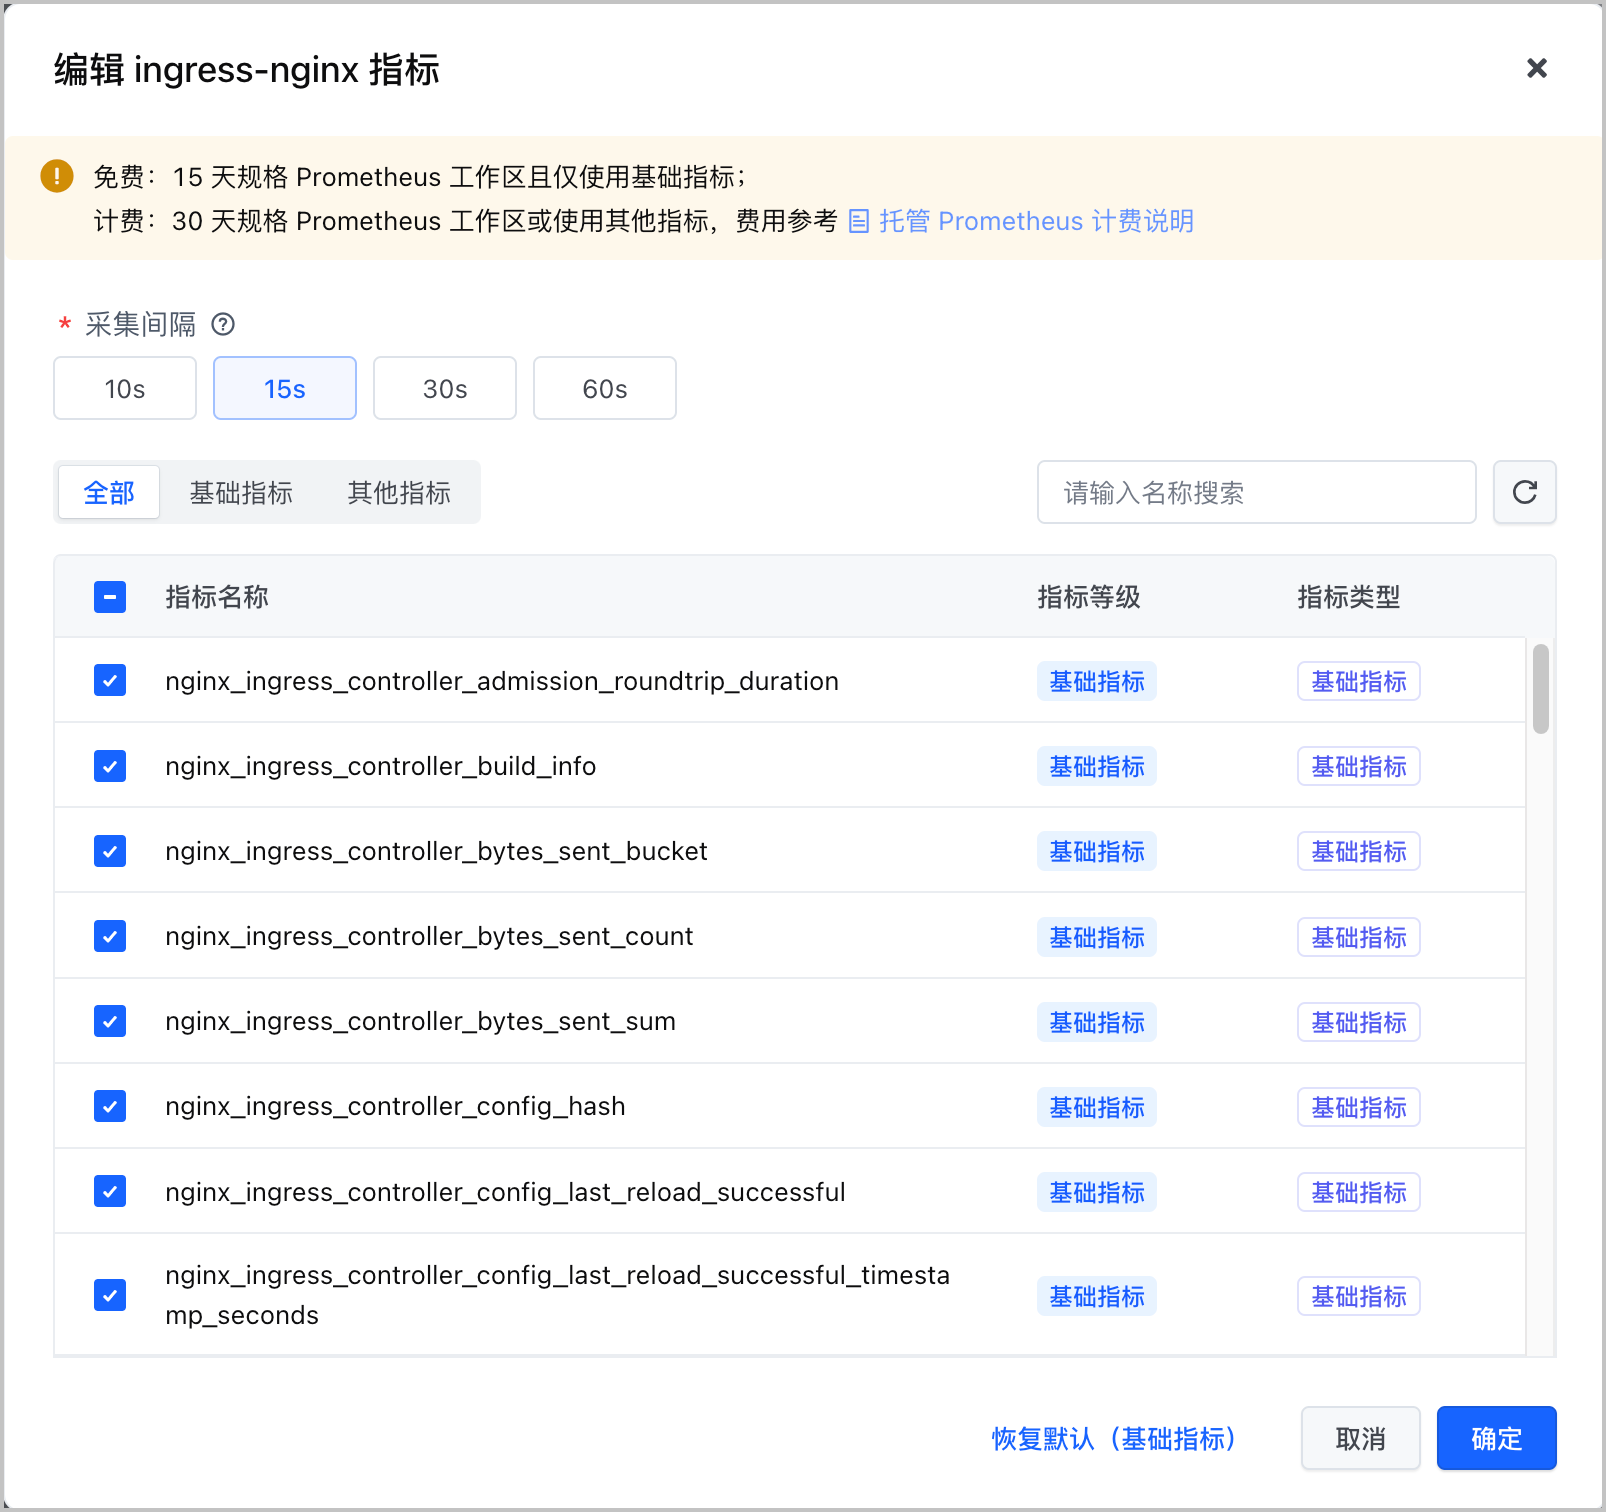Click the document icon before 托管 Prometheus
This screenshot has height=1512, width=1606.
858,221
